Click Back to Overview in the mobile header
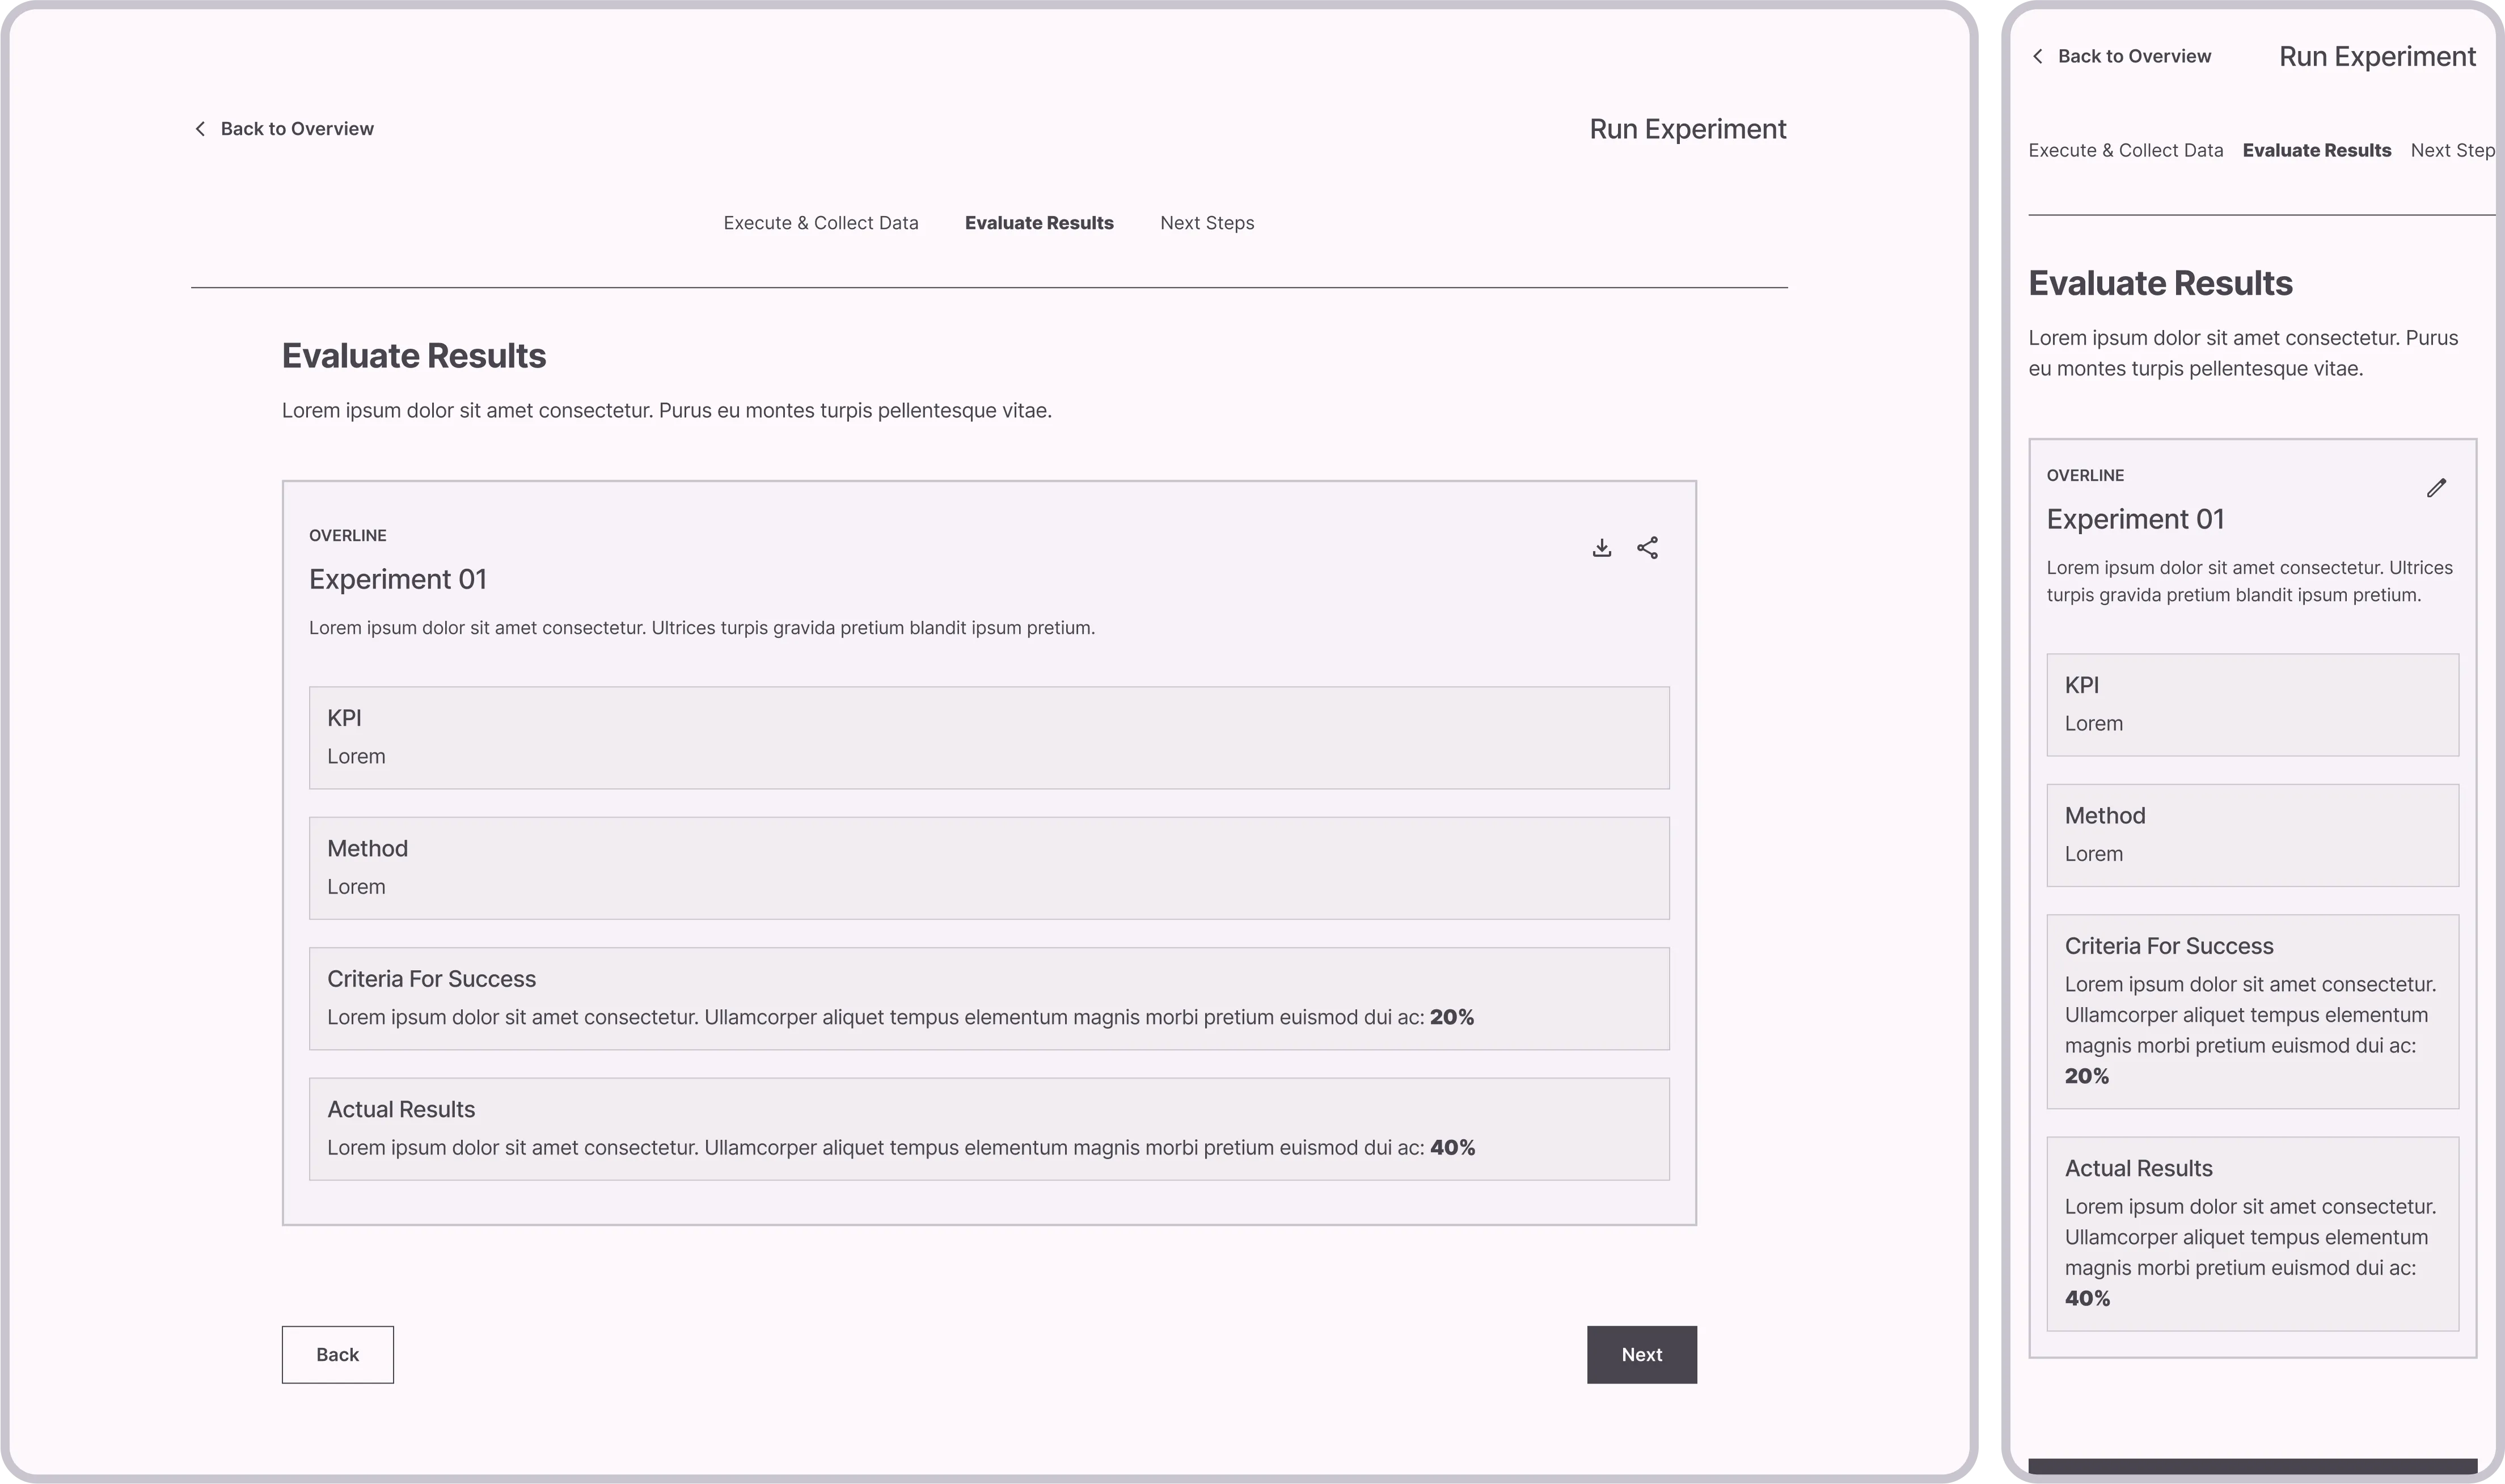This screenshot has height=1484, width=2505. pyautogui.click(x=2134, y=57)
